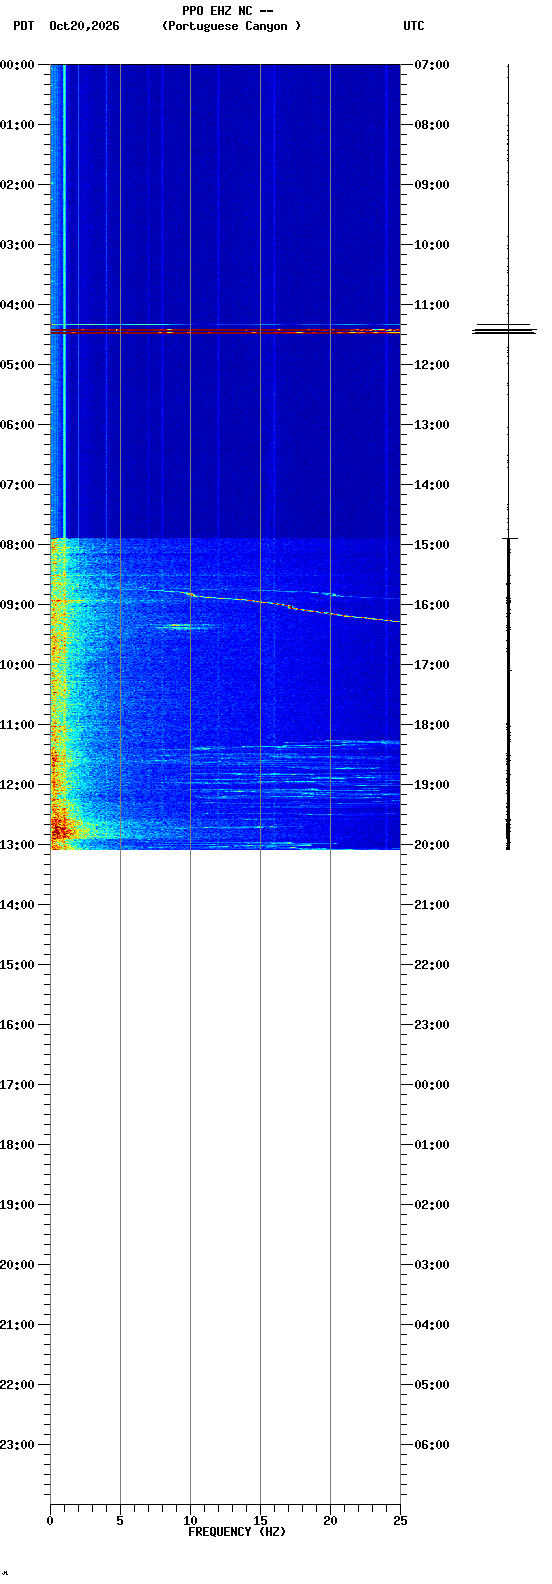Image resolution: width=552 pixels, height=1584 pixels.
Task: Click the '05:00' UTC time label
Action: click(432, 1385)
